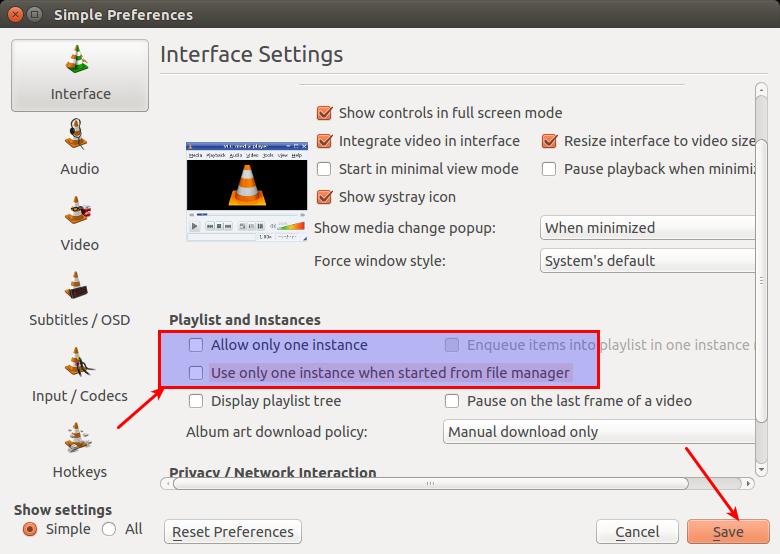Screen dimensions: 780x554
Task: Open Album art download policy dropdown
Action: click(598, 432)
